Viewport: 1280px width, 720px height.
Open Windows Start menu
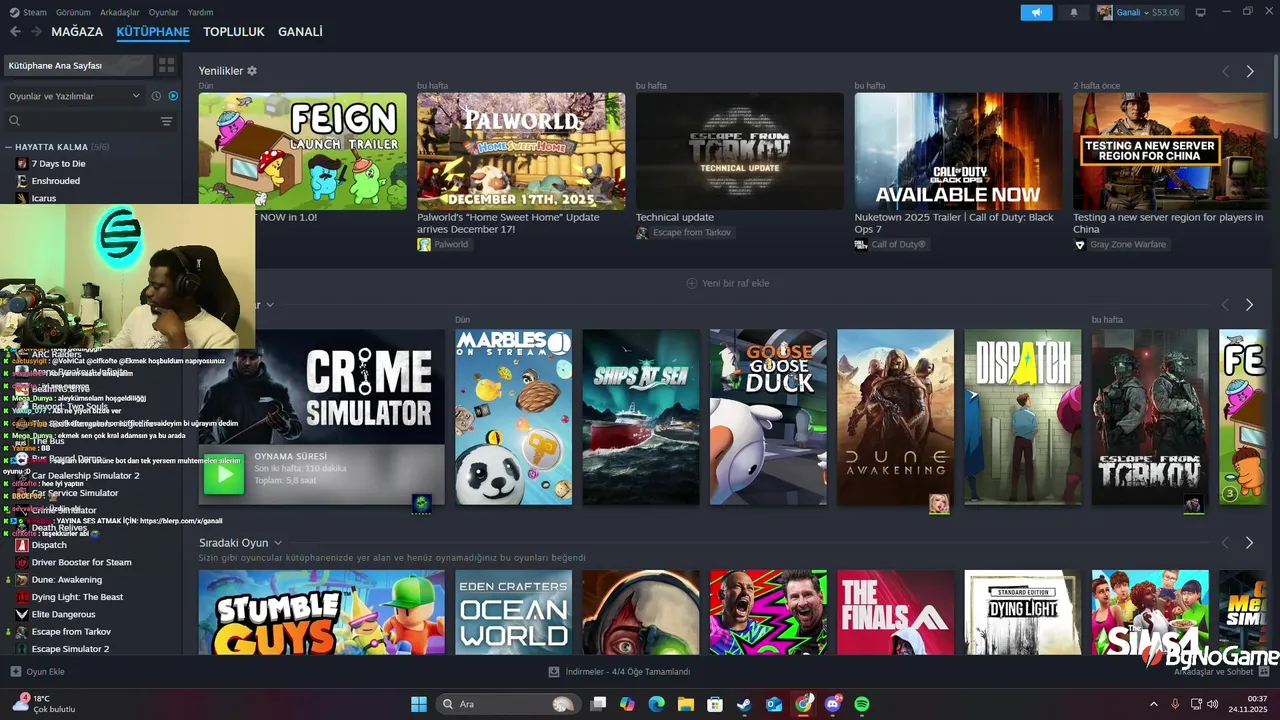coord(418,704)
